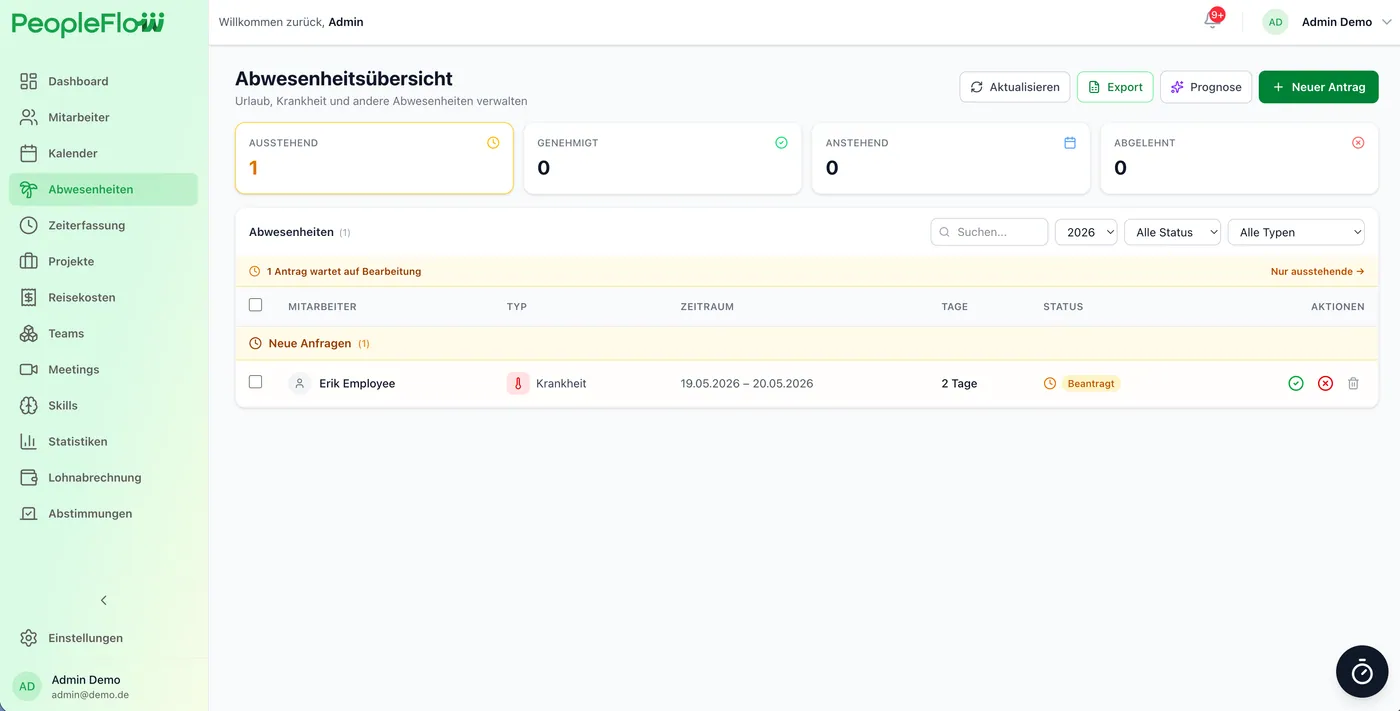Open Meetings in sidebar
1400x711 pixels.
(x=104, y=369)
